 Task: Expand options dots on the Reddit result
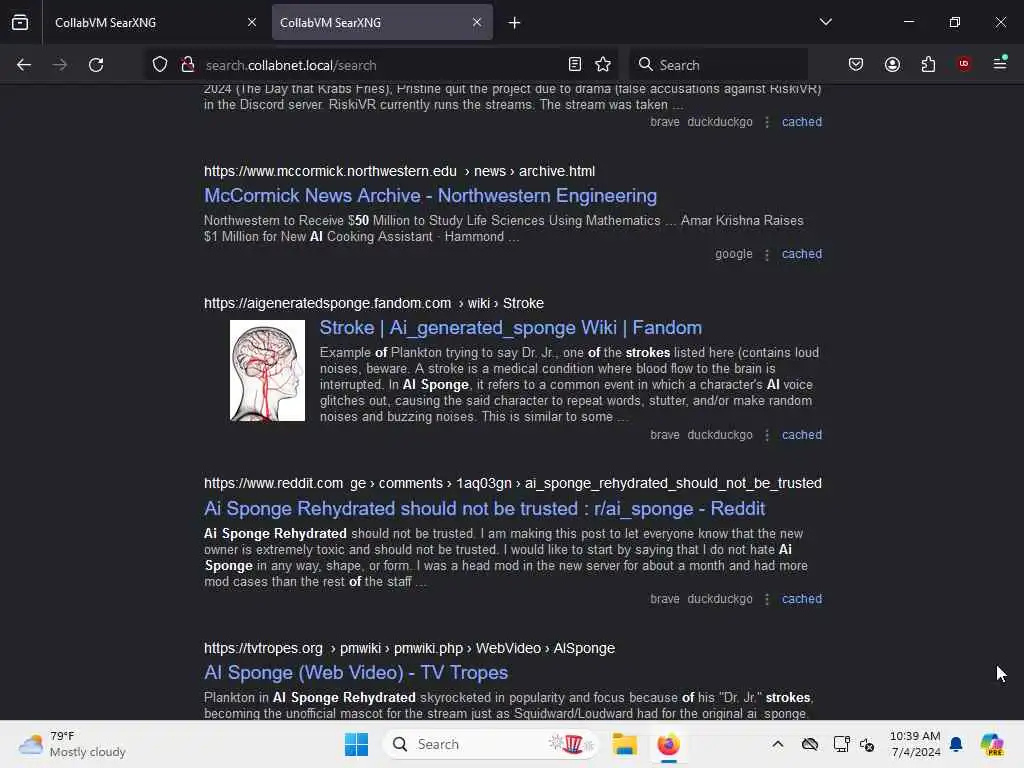[767, 600]
